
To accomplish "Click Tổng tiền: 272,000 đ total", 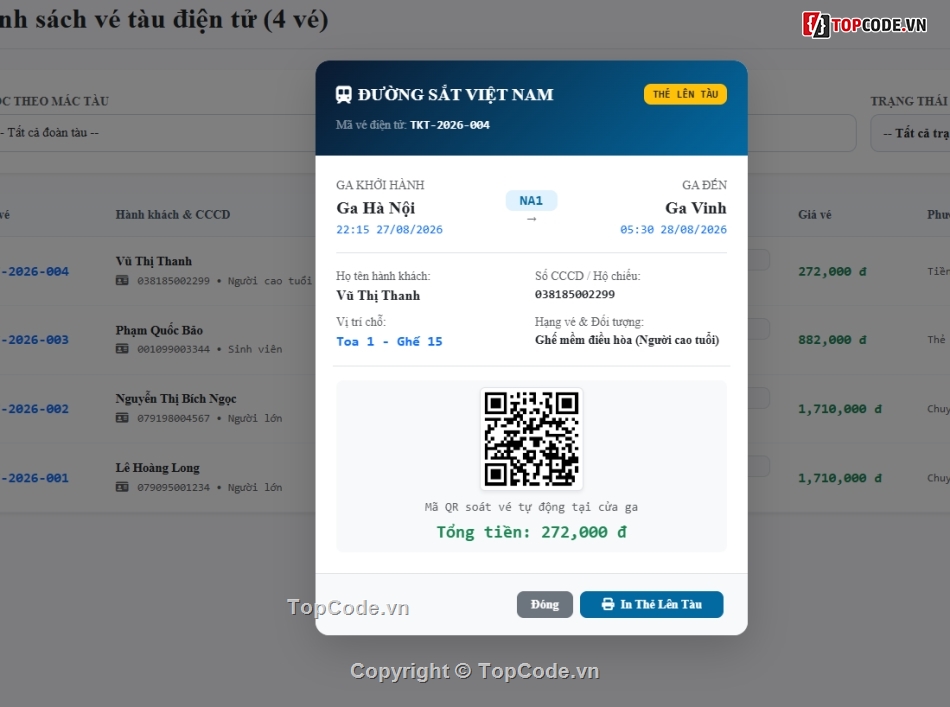I will (531, 532).
